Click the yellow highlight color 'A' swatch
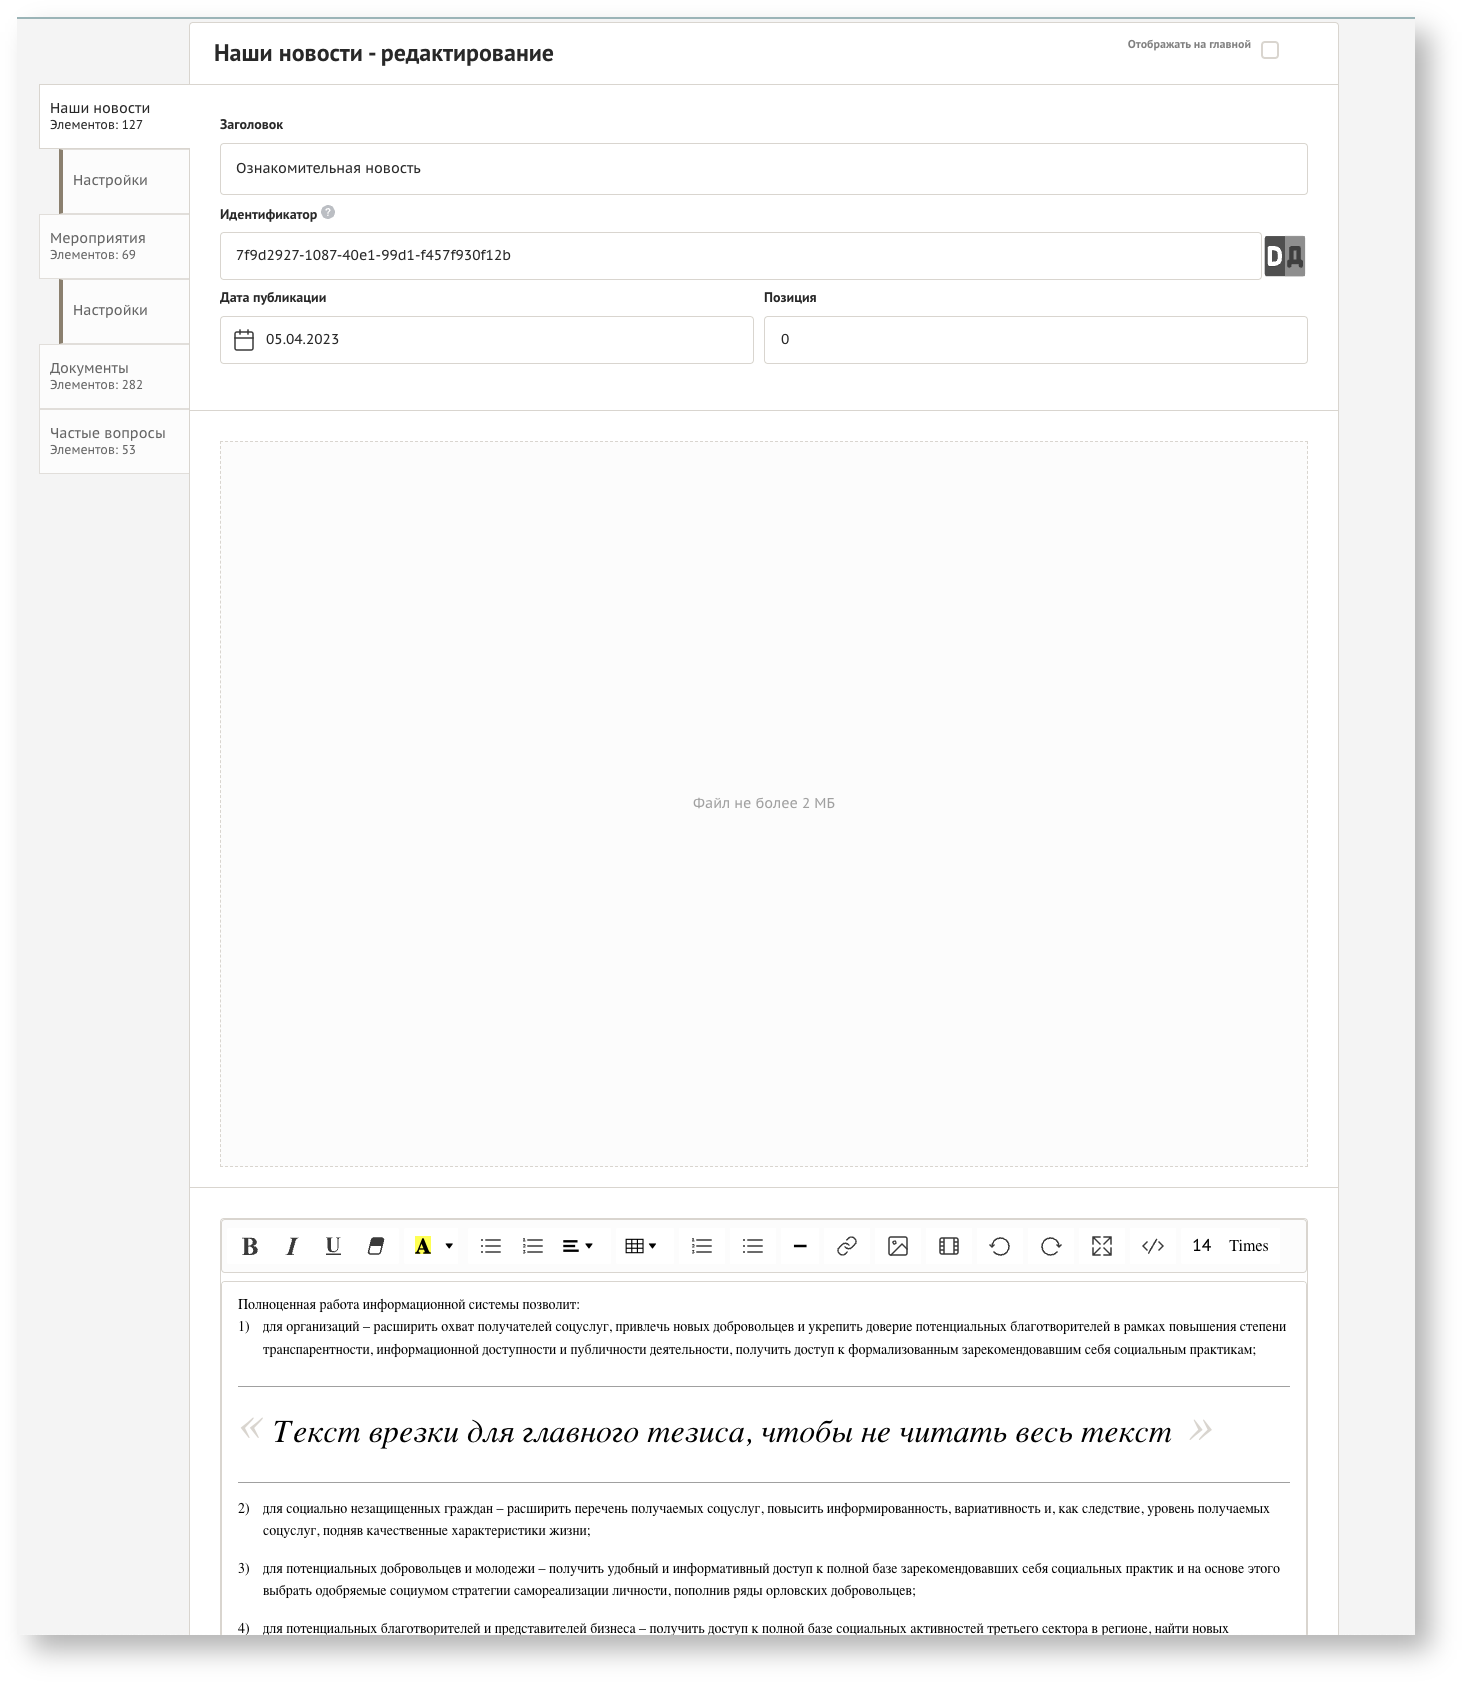The width and height of the screenshot is (1463, 1683). tap(423, 1246)
